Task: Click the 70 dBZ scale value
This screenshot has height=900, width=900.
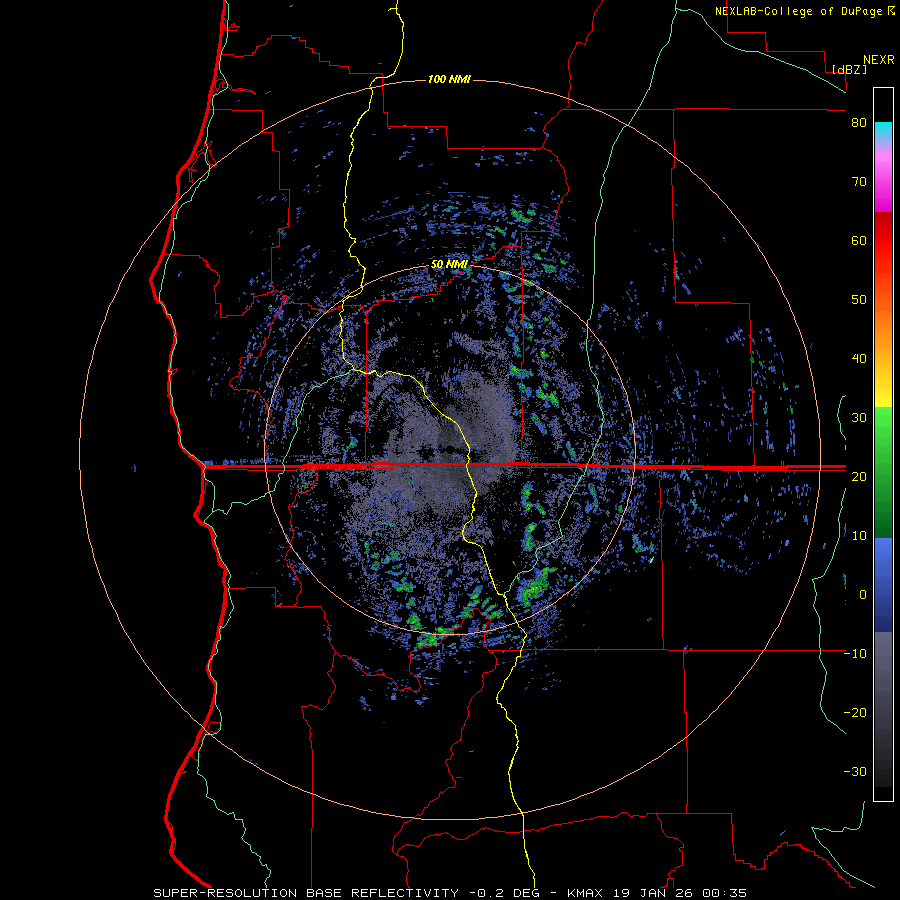Action: point(859,182)
